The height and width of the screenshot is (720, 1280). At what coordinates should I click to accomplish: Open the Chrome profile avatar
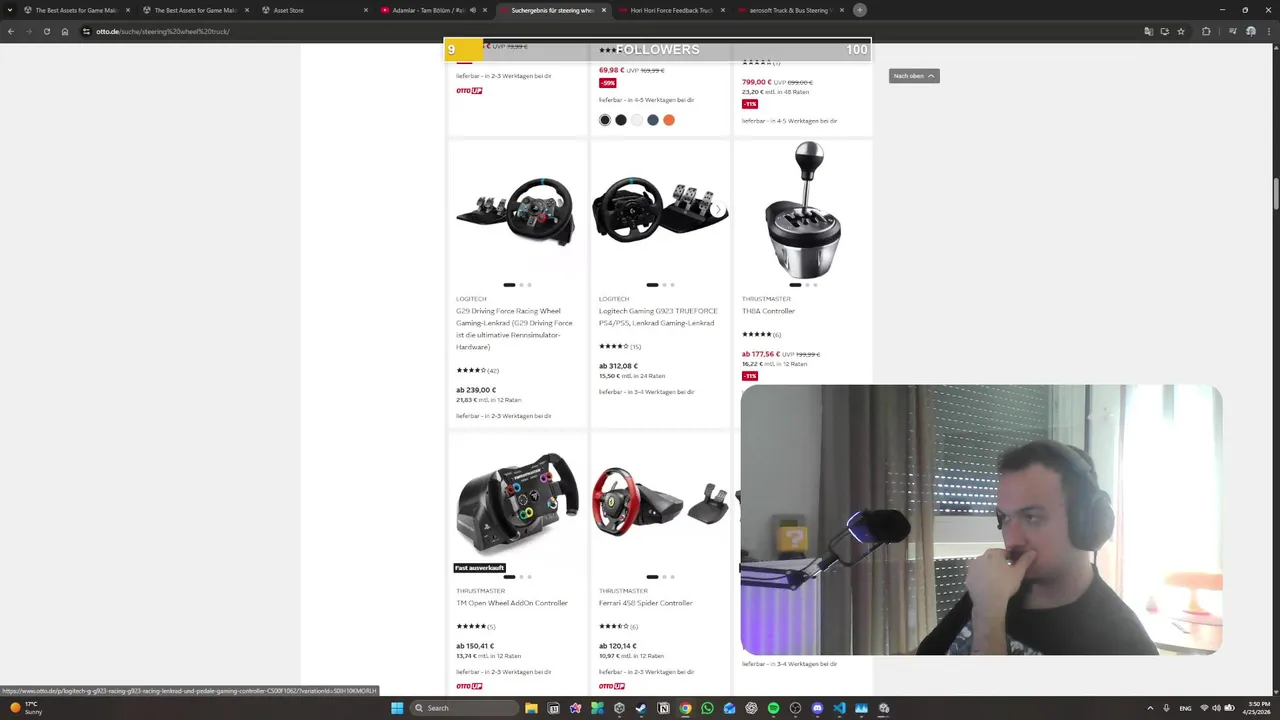pos(1251,31)
